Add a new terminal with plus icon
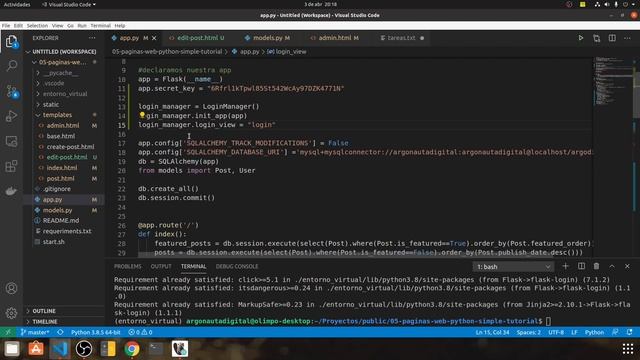 tap(565, 266)
